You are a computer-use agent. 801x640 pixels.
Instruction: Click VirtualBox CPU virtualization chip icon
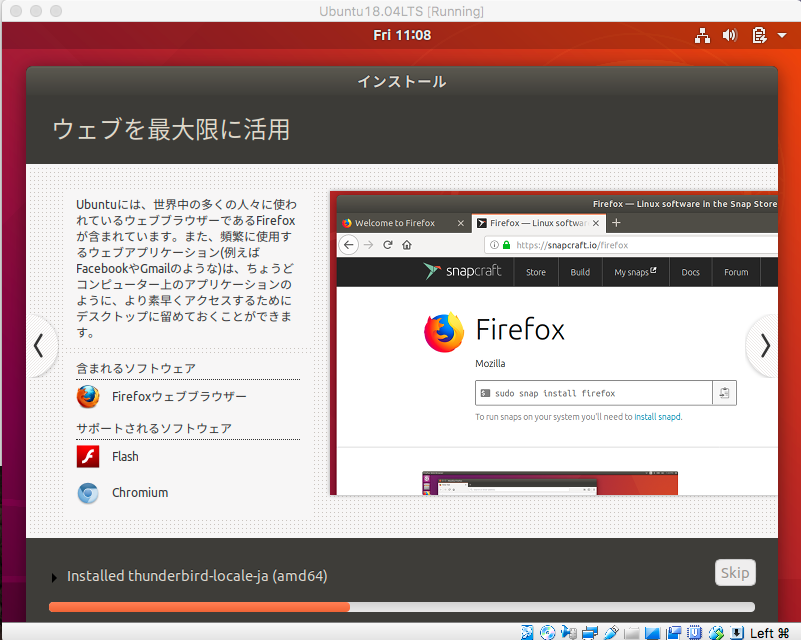tap(694, 632)
